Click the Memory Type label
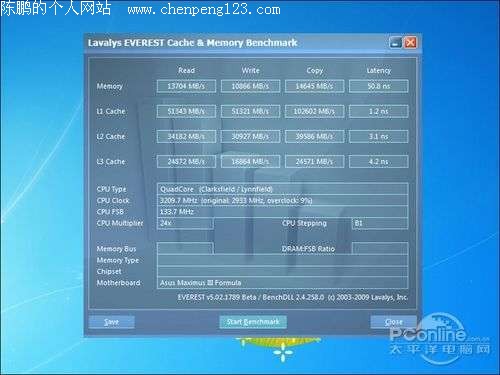The height and width of the screenshot is (375, 500). click(x=118, y=260)
